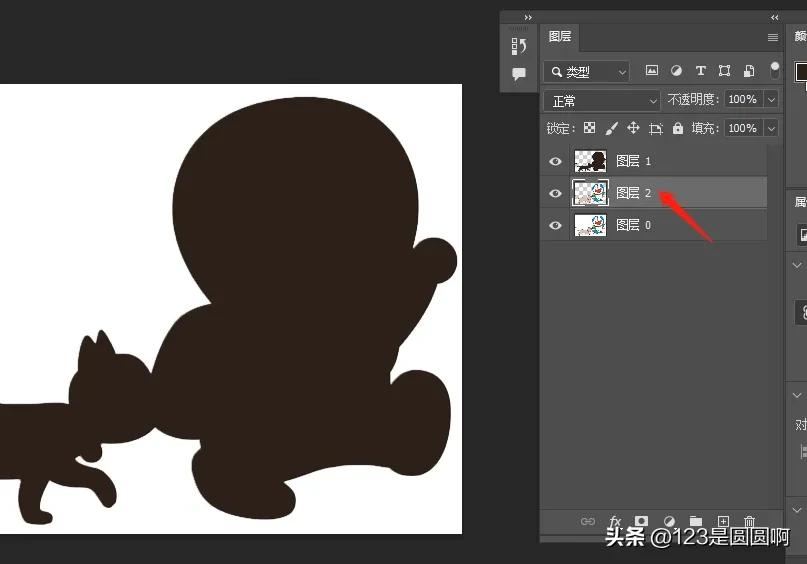Select the 图层 panel tab
807x564 pixels.
pyautogui.click(x=560, y=36)
